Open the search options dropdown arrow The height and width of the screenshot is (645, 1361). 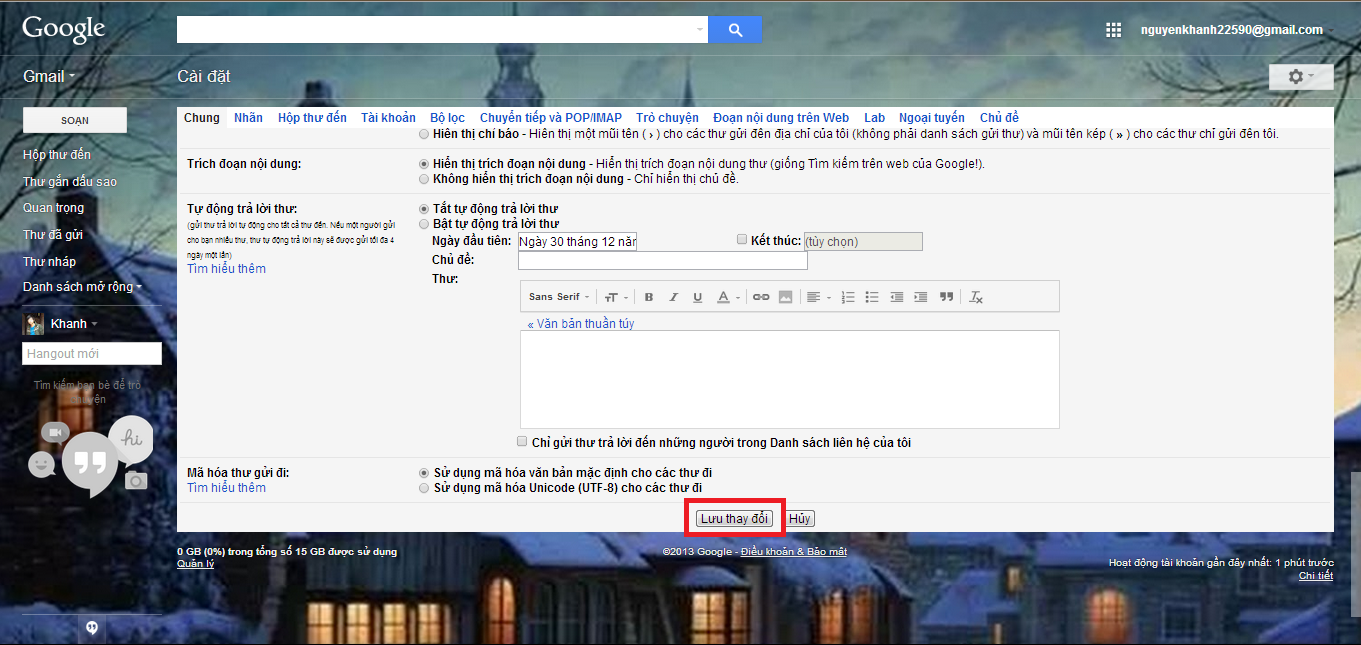pyautogui.click(x=699, y=30)
